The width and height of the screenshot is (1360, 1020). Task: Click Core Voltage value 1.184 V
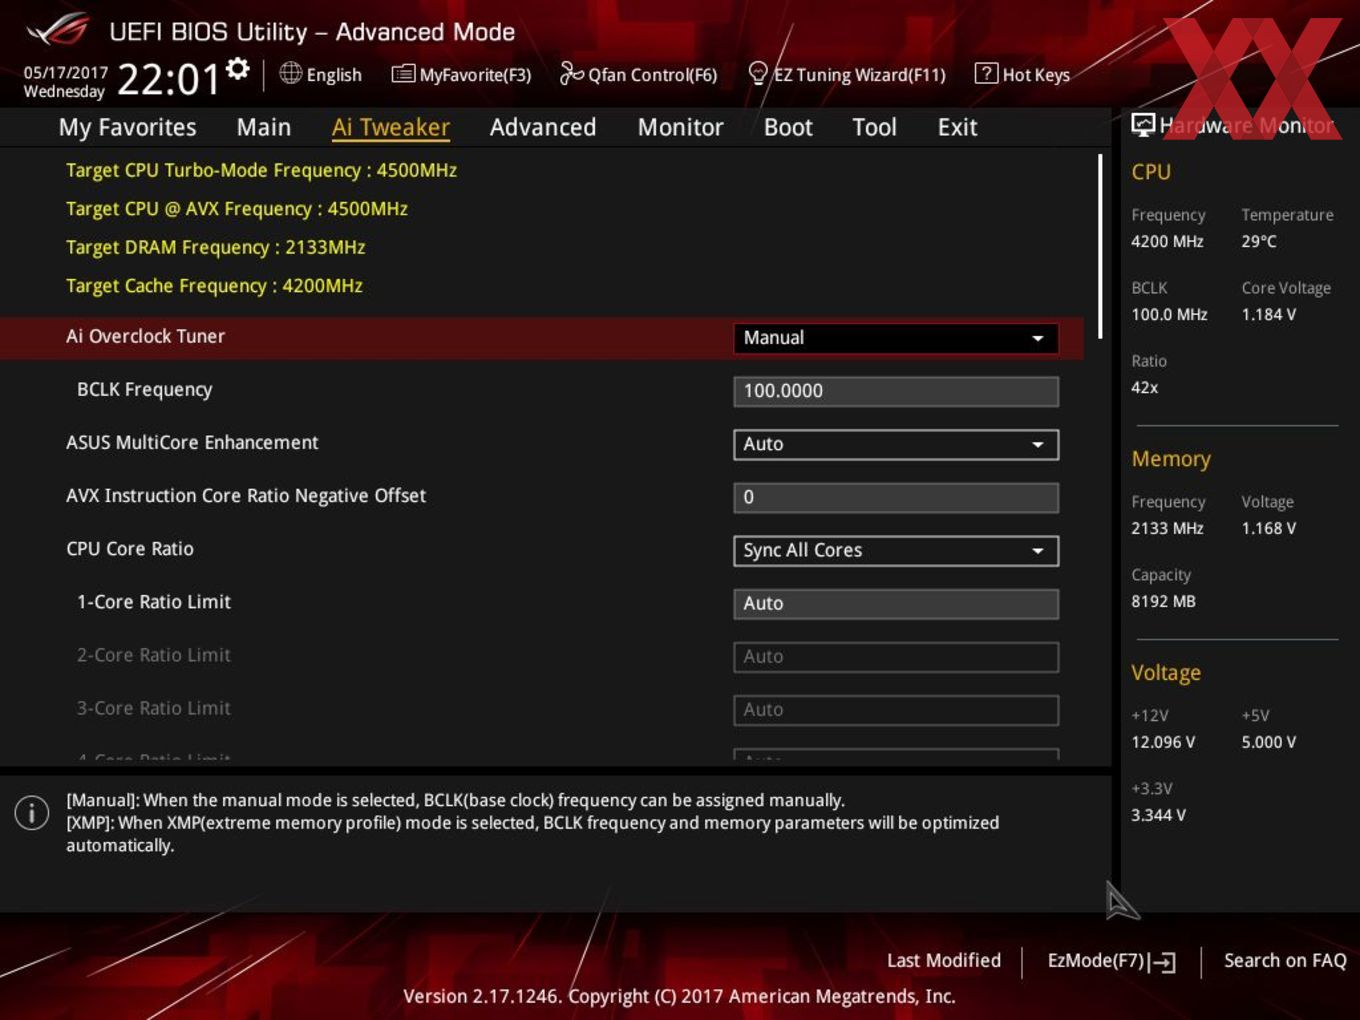click(1268, 314)
